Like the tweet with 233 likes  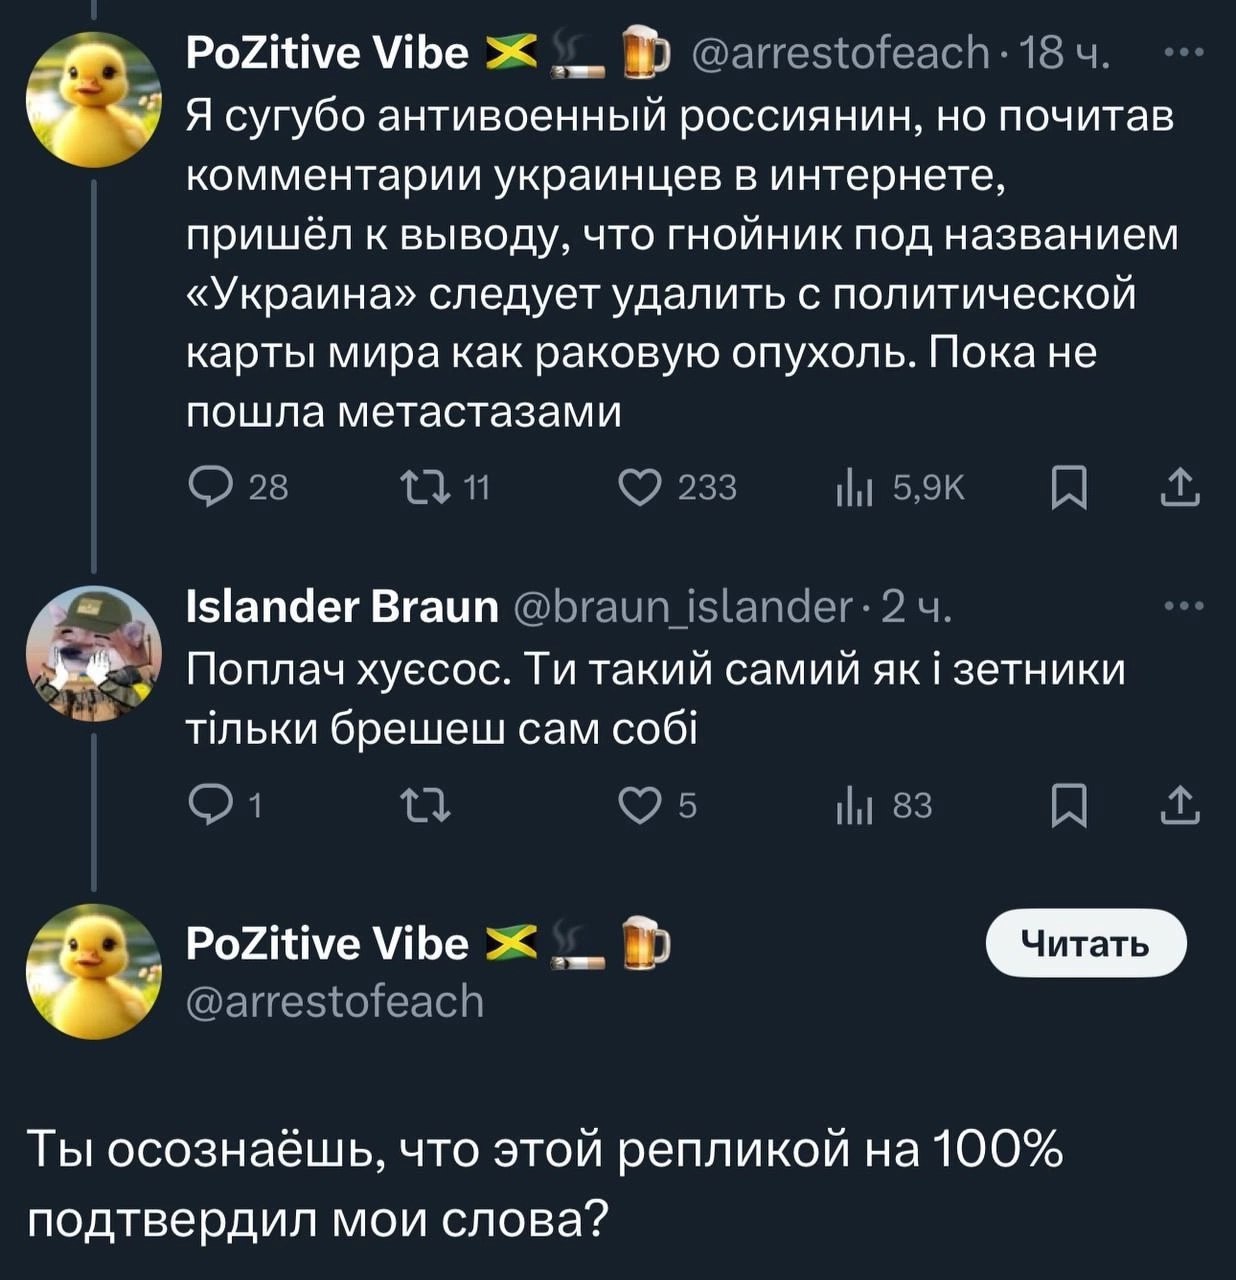640,488
